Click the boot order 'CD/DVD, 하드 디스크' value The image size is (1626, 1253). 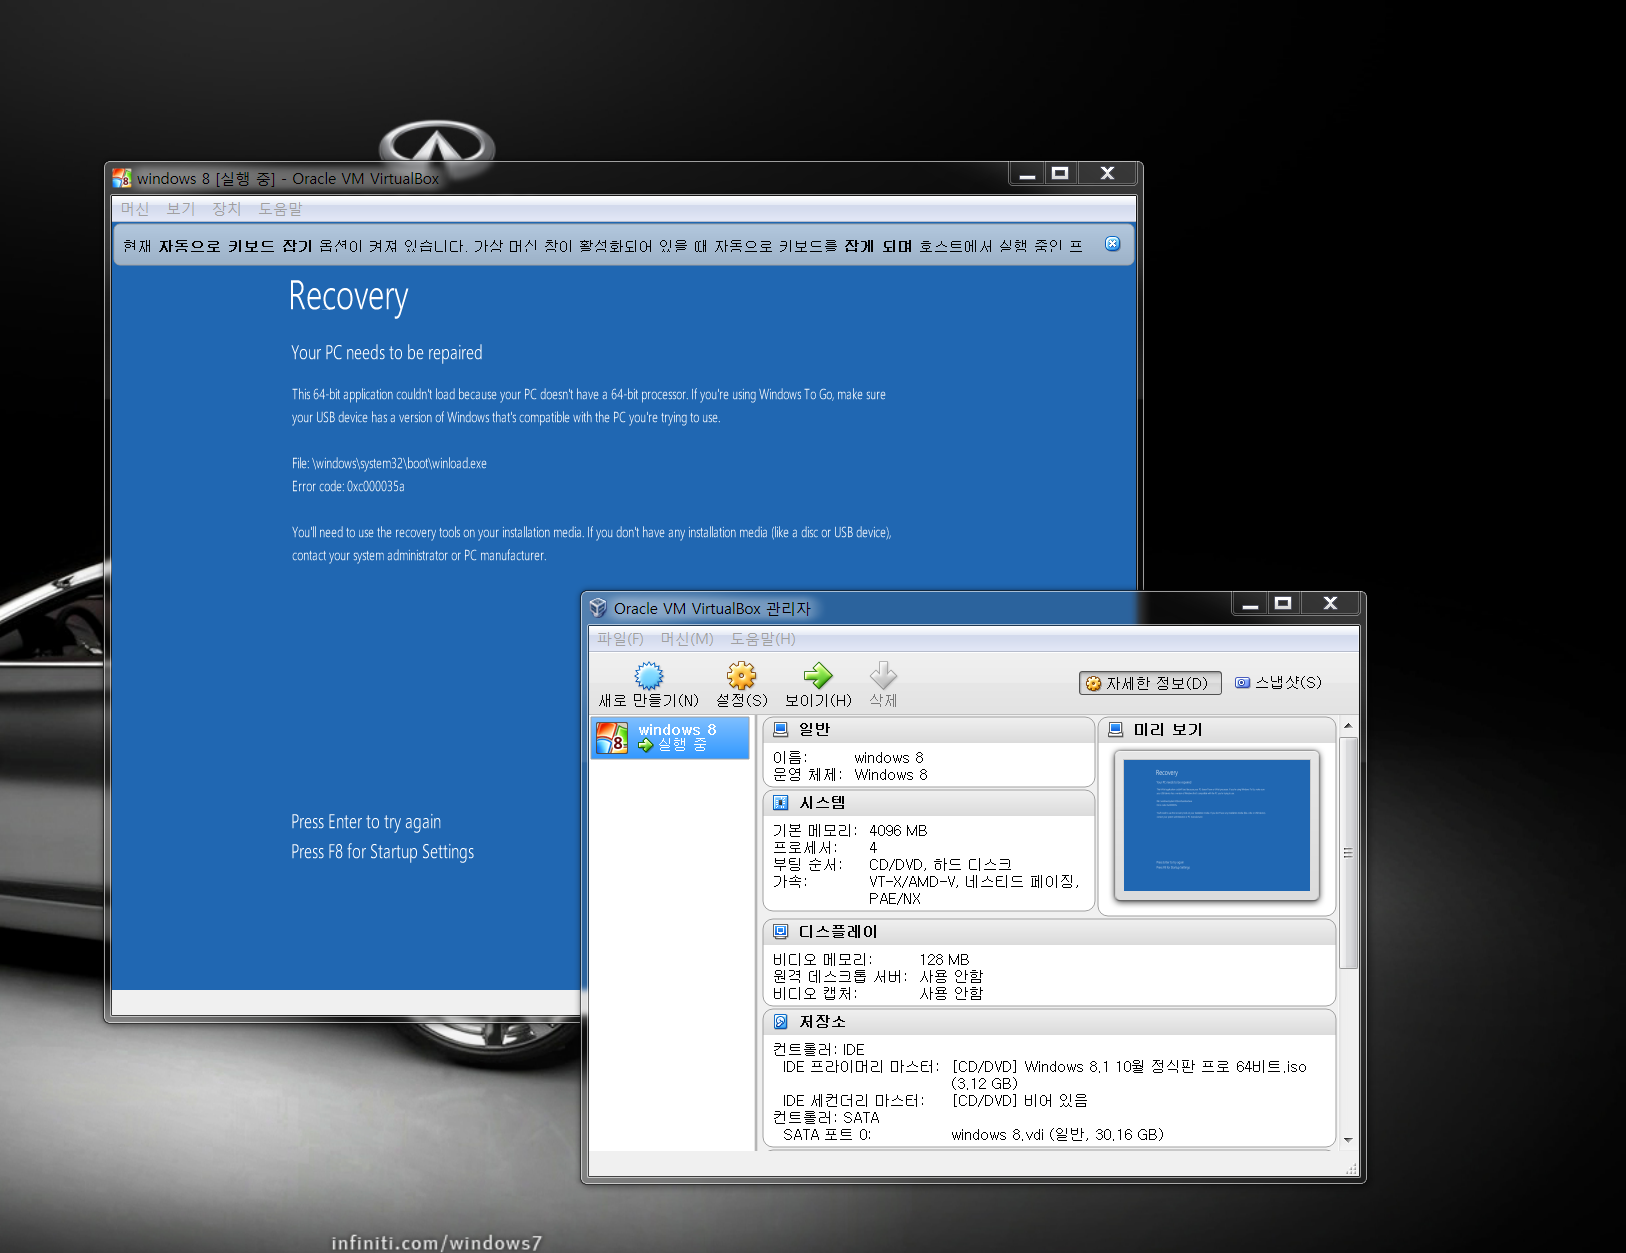coord(940,865)
